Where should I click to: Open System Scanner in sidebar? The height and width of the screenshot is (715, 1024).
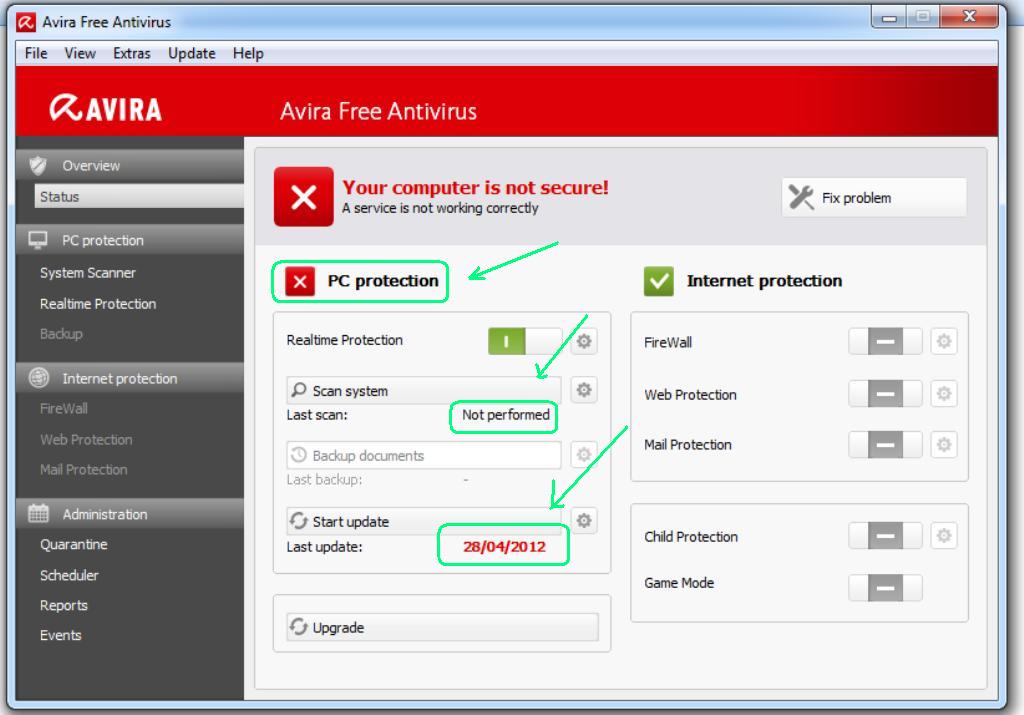point(88,273)
